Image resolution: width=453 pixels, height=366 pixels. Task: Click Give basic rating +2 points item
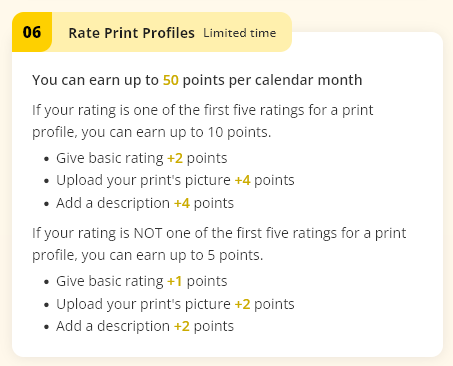click(x=142, y=158)
